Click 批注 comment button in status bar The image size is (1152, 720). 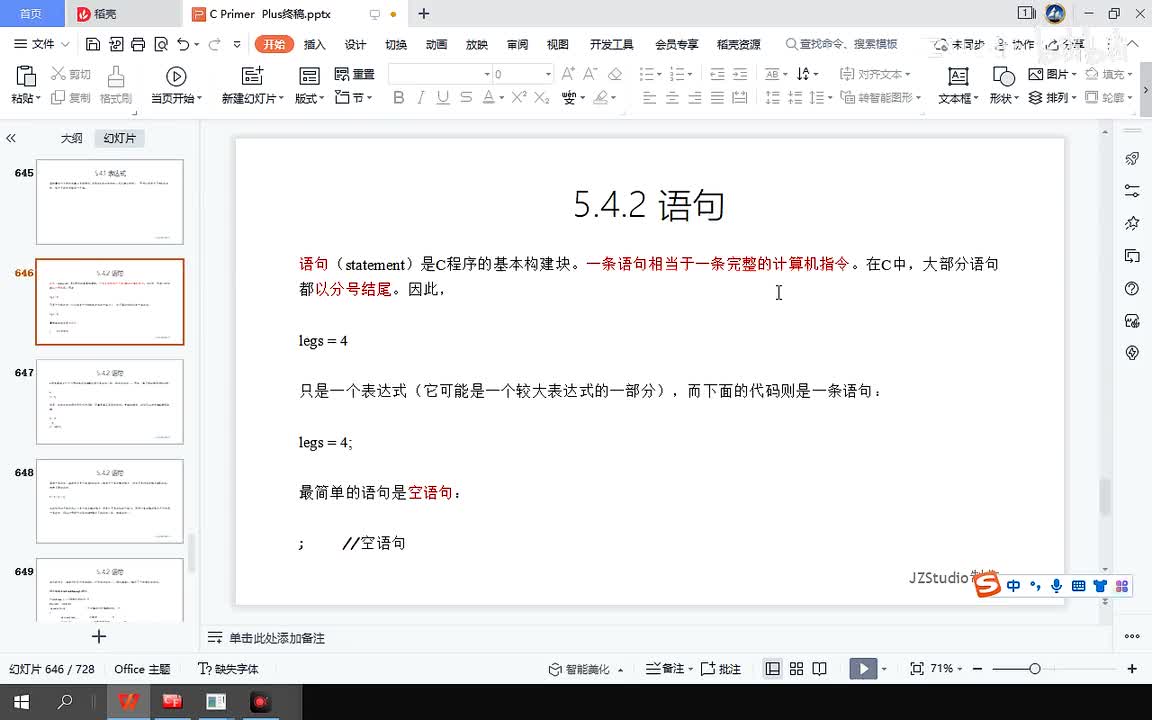click(721, 669)
